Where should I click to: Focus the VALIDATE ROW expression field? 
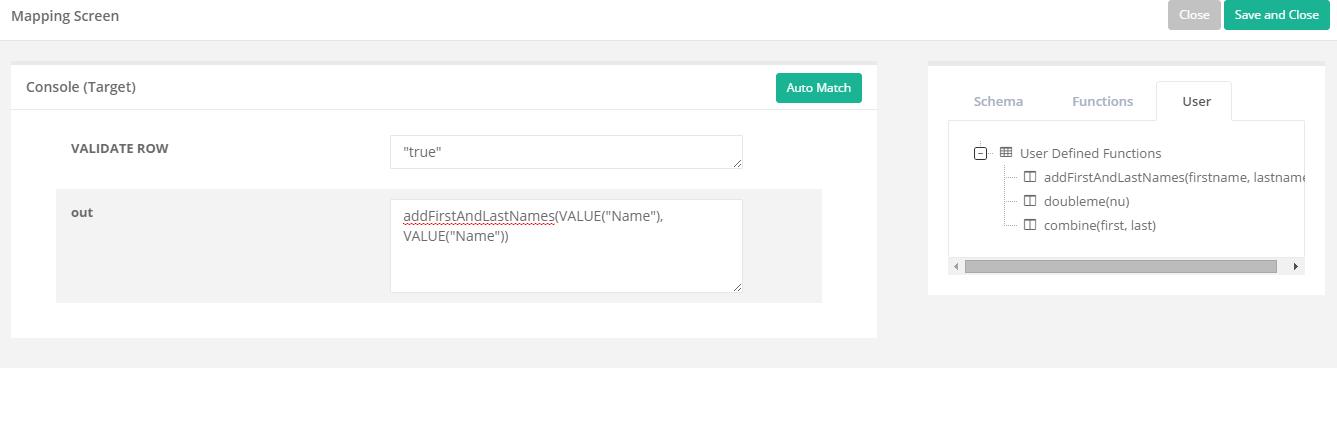tap(565, 152)
